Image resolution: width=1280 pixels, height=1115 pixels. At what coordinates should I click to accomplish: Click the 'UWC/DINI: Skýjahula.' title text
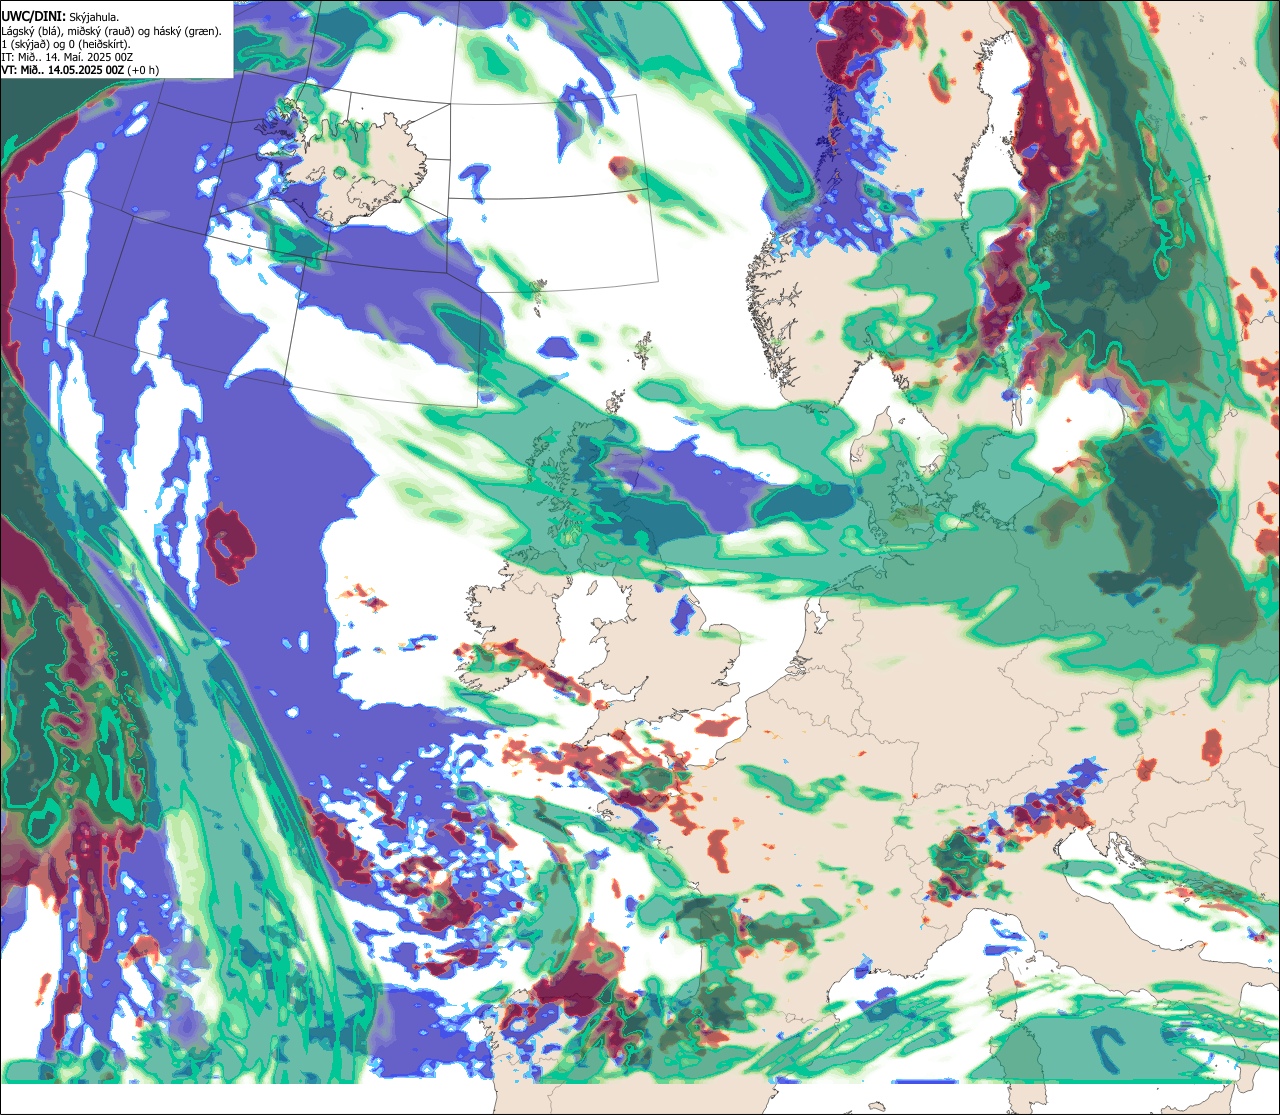[x=60, y=15]
